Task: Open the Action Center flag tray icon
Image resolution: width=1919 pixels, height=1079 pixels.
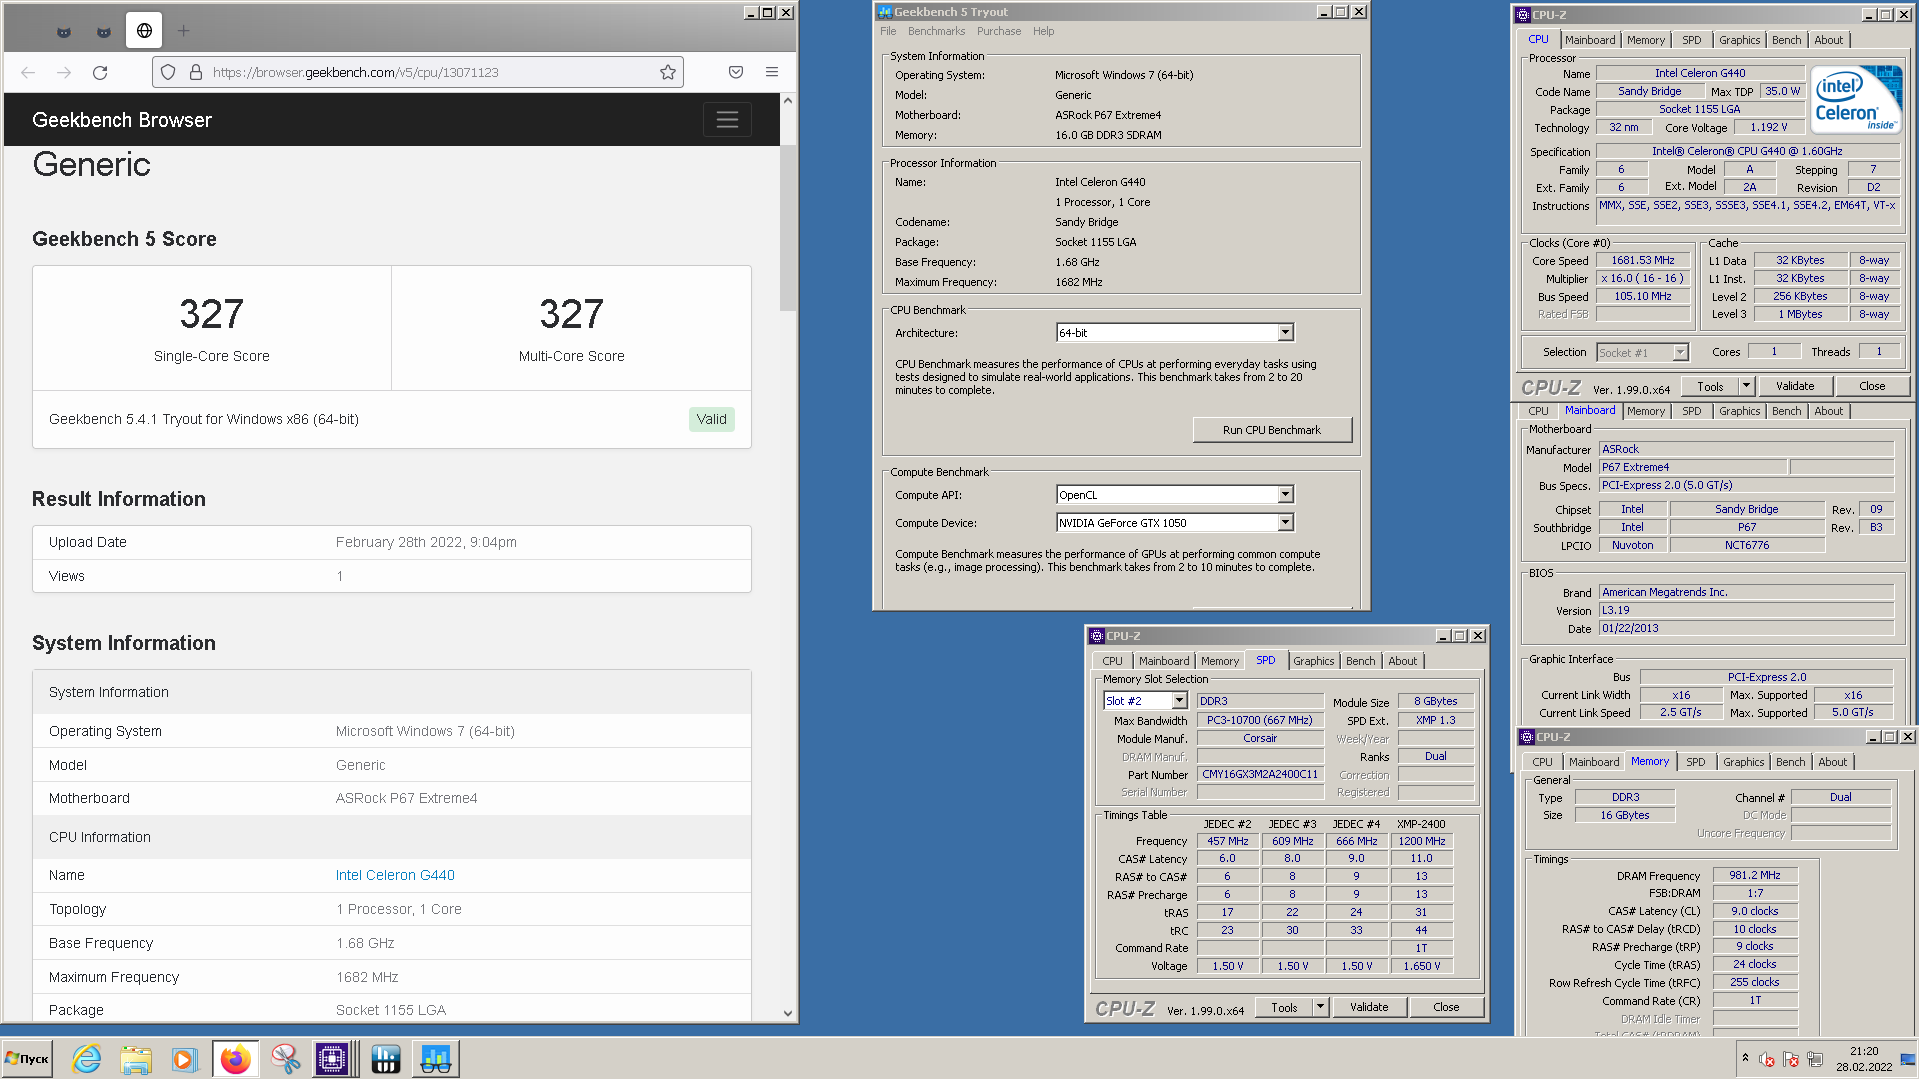Action: point(1791,1059)
